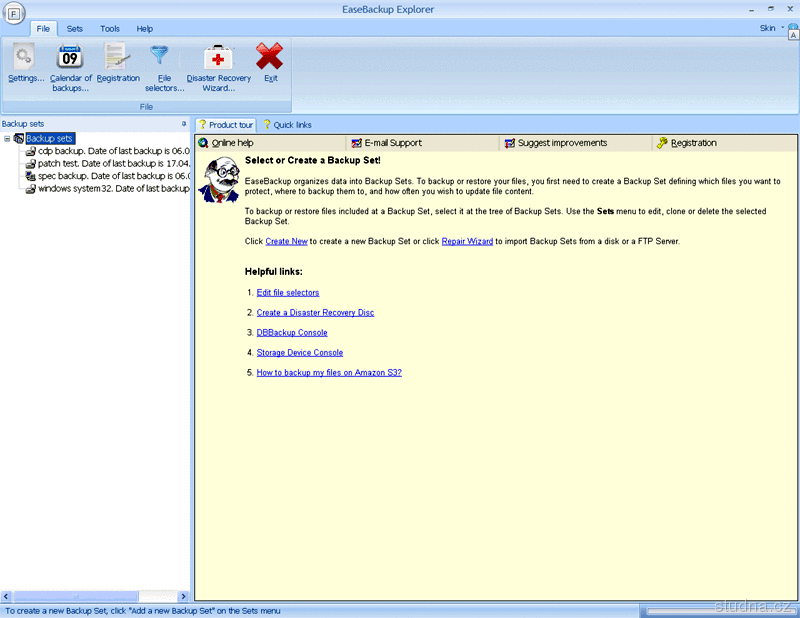The width and height of the screenshot is (800, 618).
Task: Select the cdp backup tree item
Action: [x=113, y=151]
